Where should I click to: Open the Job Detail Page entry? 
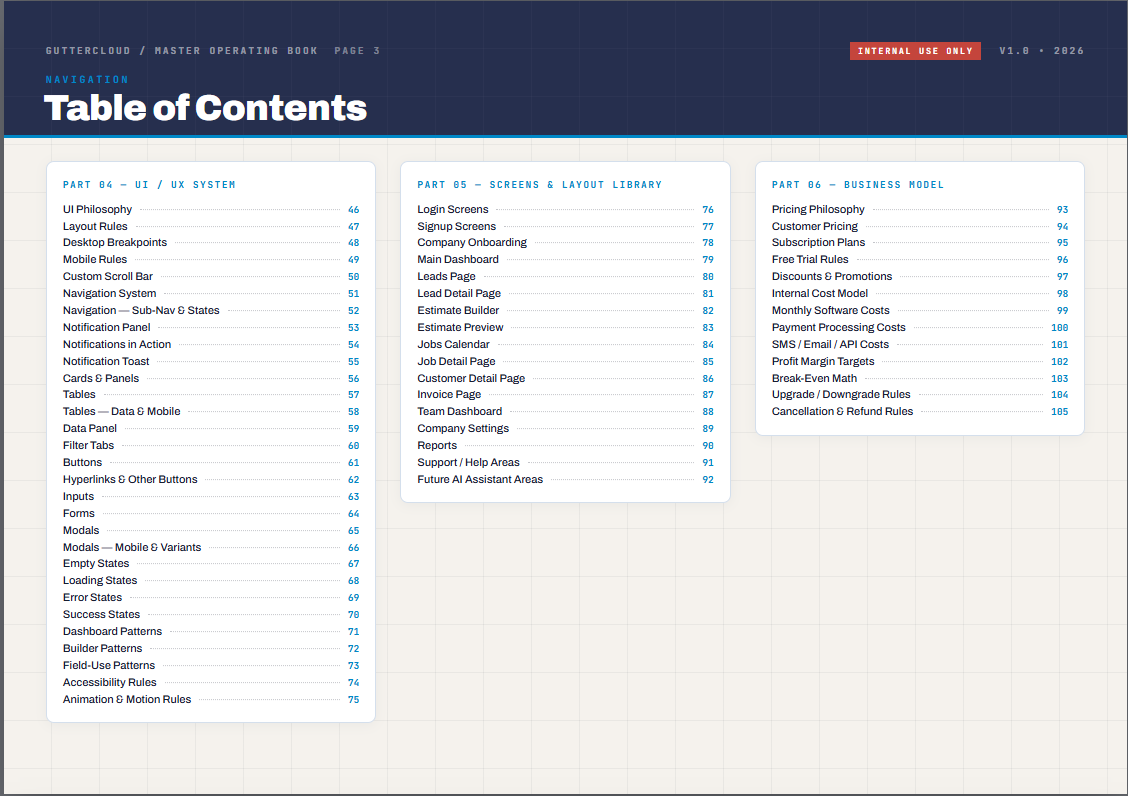point(565,361)
